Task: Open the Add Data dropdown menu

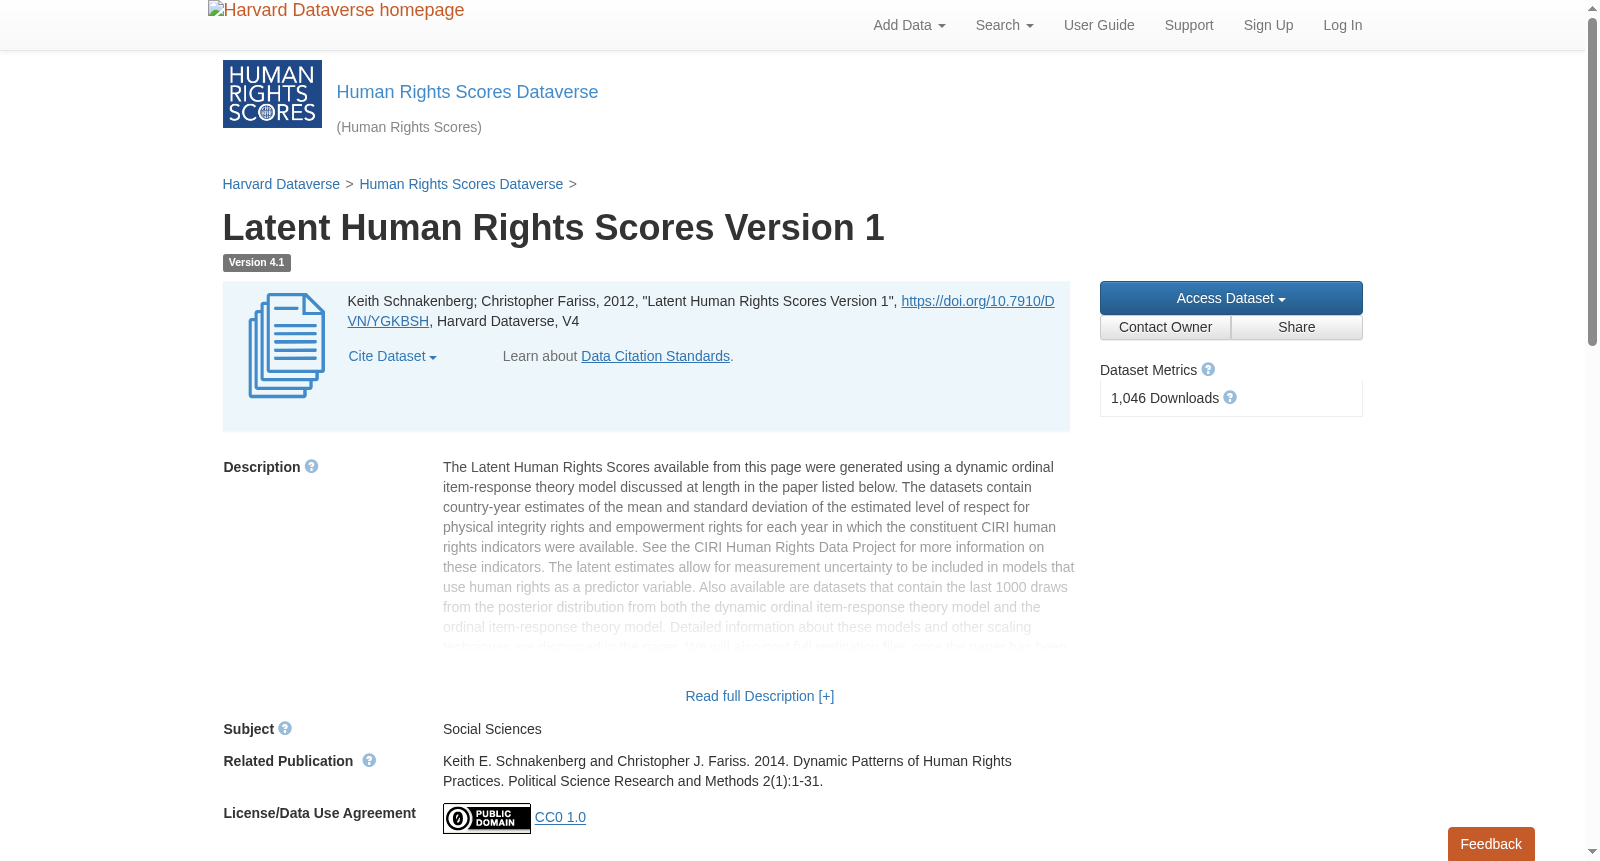Action: [909, 25]
